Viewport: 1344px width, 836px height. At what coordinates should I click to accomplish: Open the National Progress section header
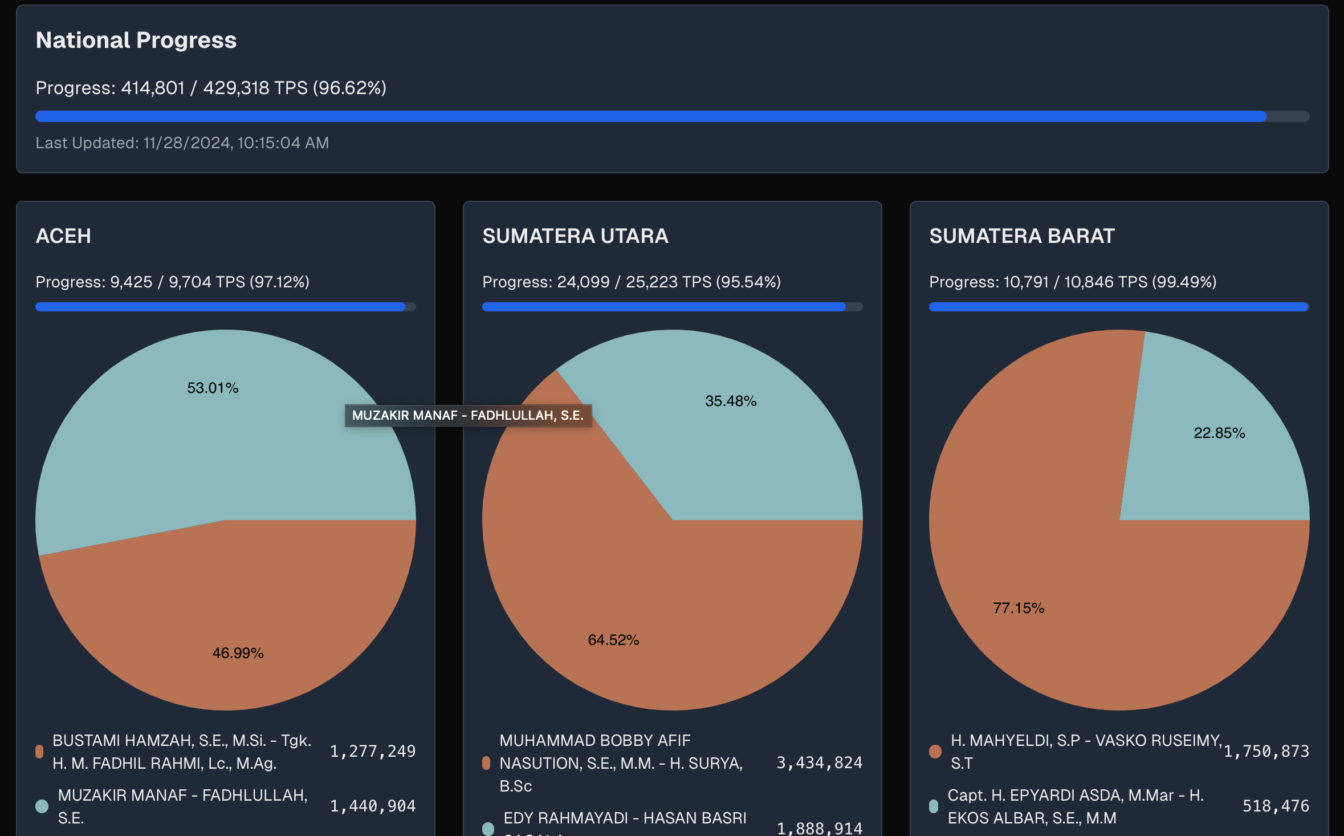pyautogui.click(x=136, y=40)
